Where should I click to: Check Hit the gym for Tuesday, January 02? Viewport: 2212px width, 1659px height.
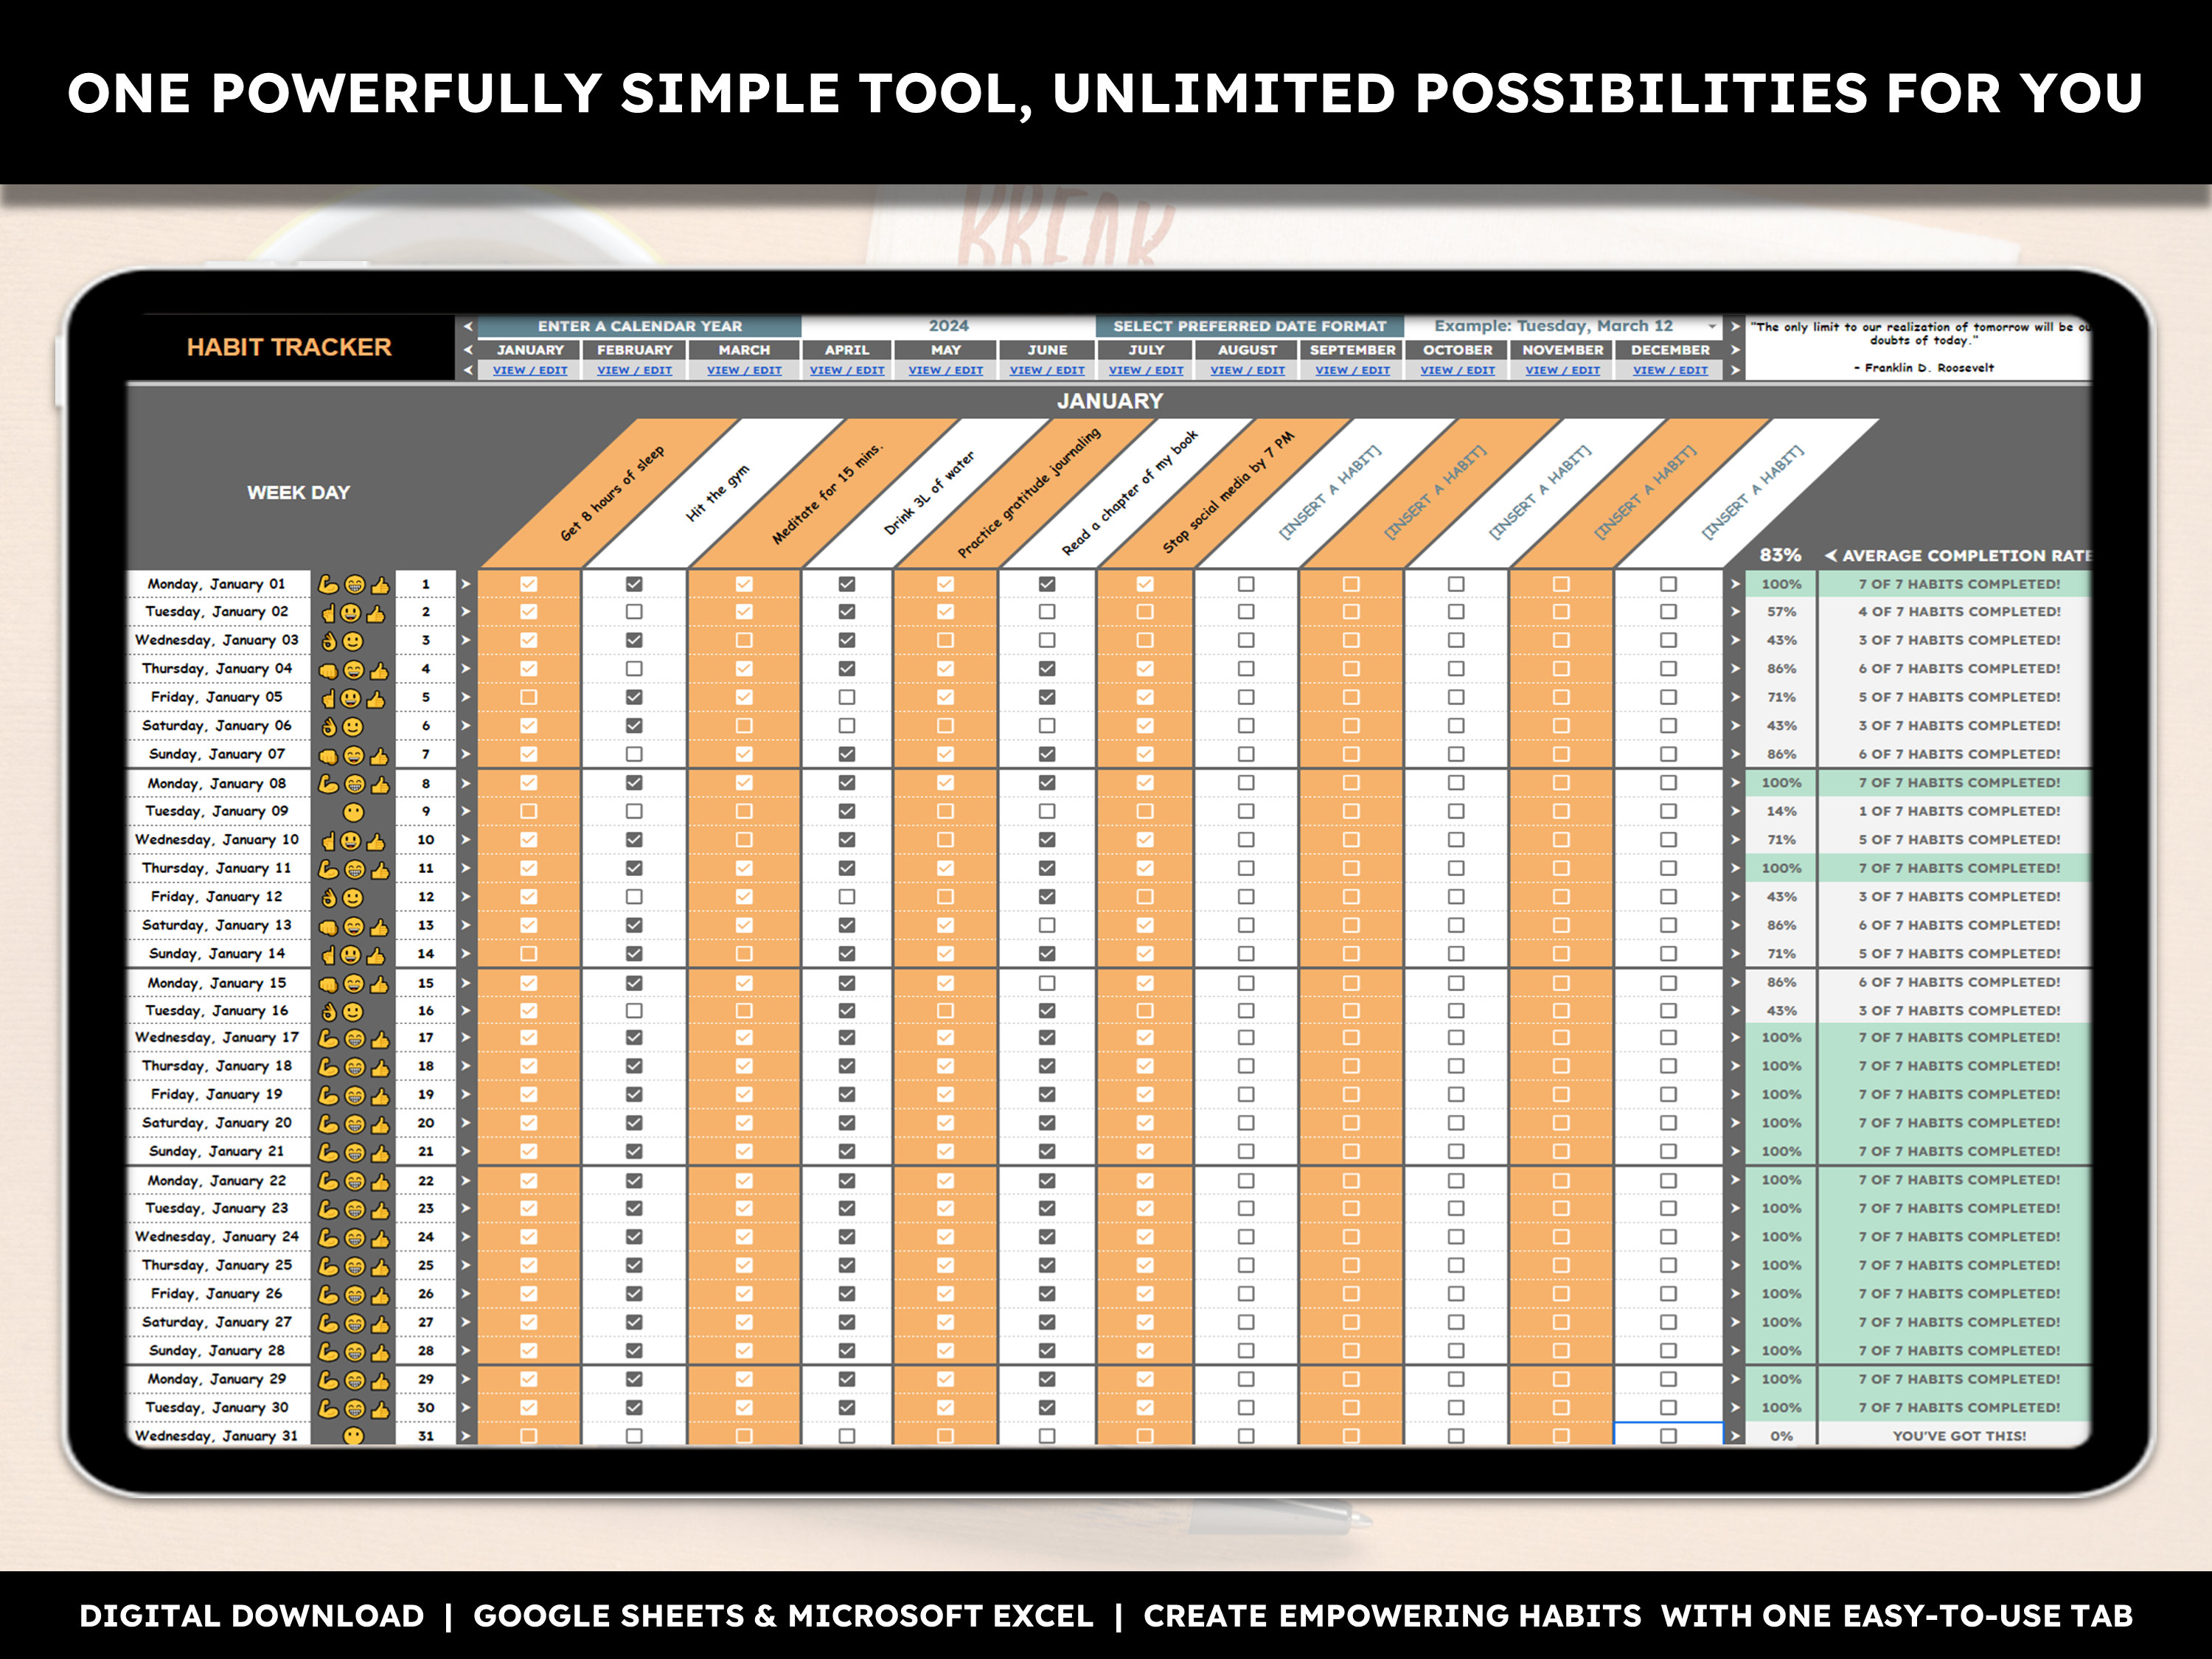click(x=634, y=612)
